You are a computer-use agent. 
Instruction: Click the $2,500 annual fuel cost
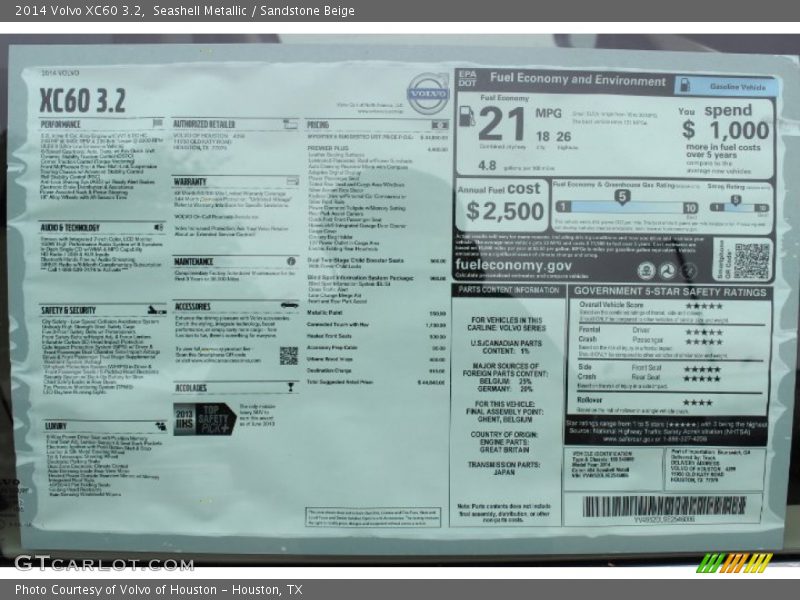pos(505,211)
